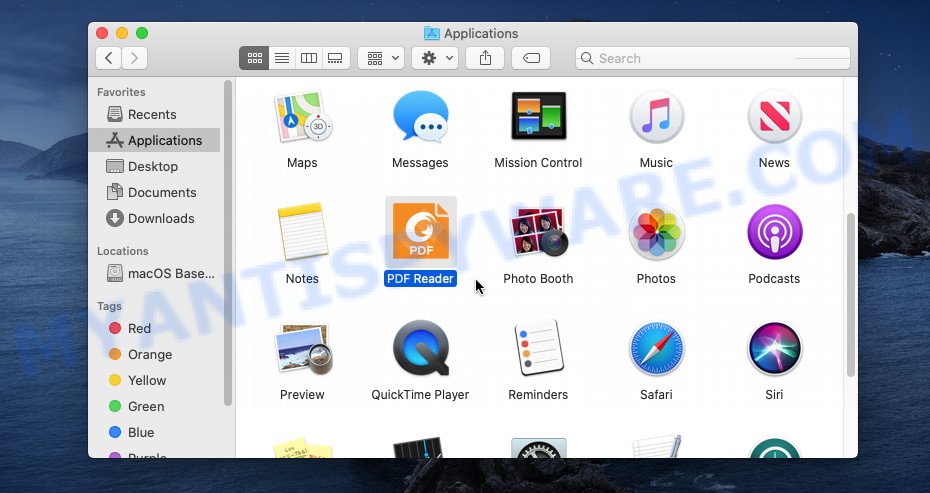This screenshot has height=493, width=930.
Task: Switch to icon view
Action: (x=254, y=58)
